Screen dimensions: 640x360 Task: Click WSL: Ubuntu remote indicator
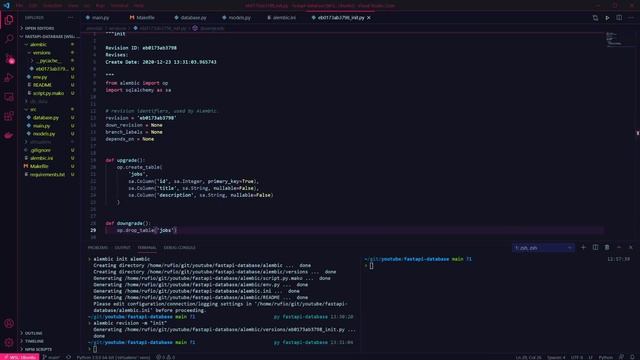[x=20, y=357]
